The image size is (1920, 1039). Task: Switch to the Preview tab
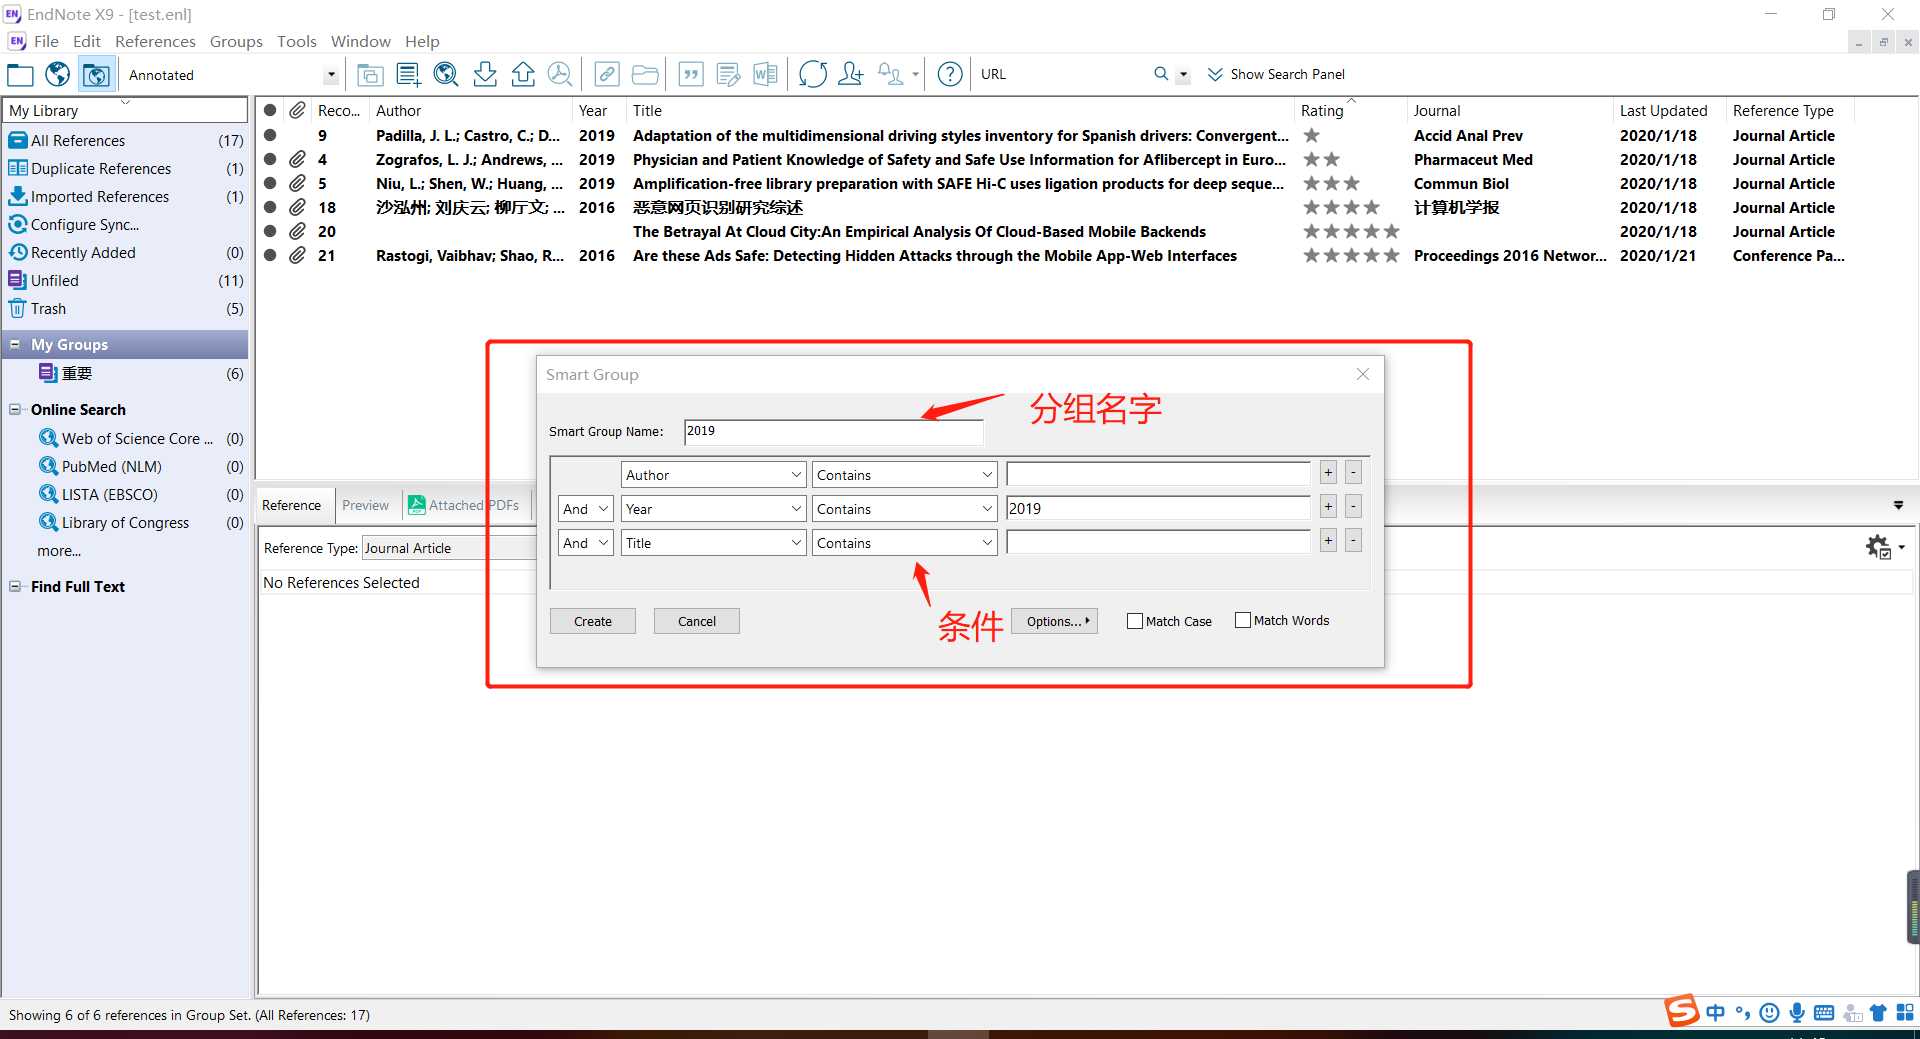365,505
